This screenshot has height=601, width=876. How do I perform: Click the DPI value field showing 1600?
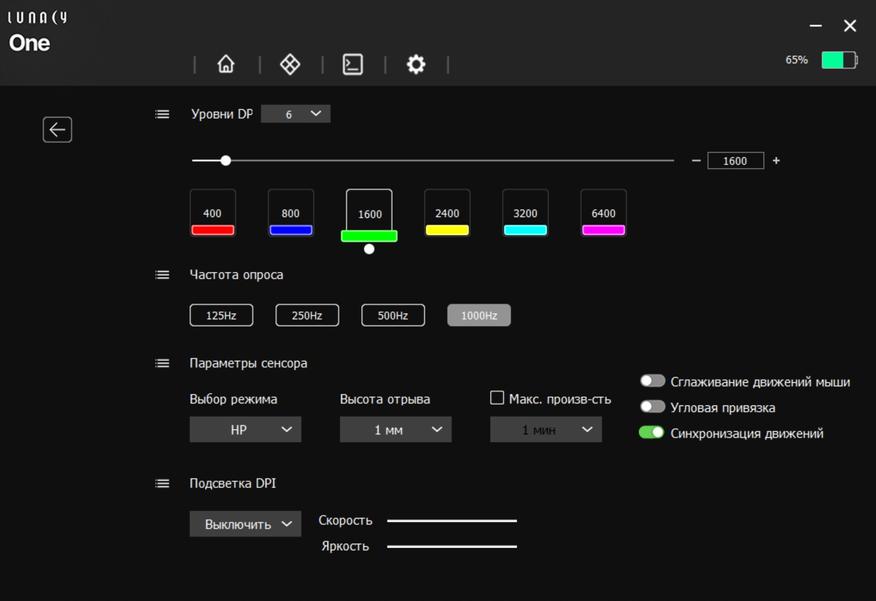click(x=735, y=161)
